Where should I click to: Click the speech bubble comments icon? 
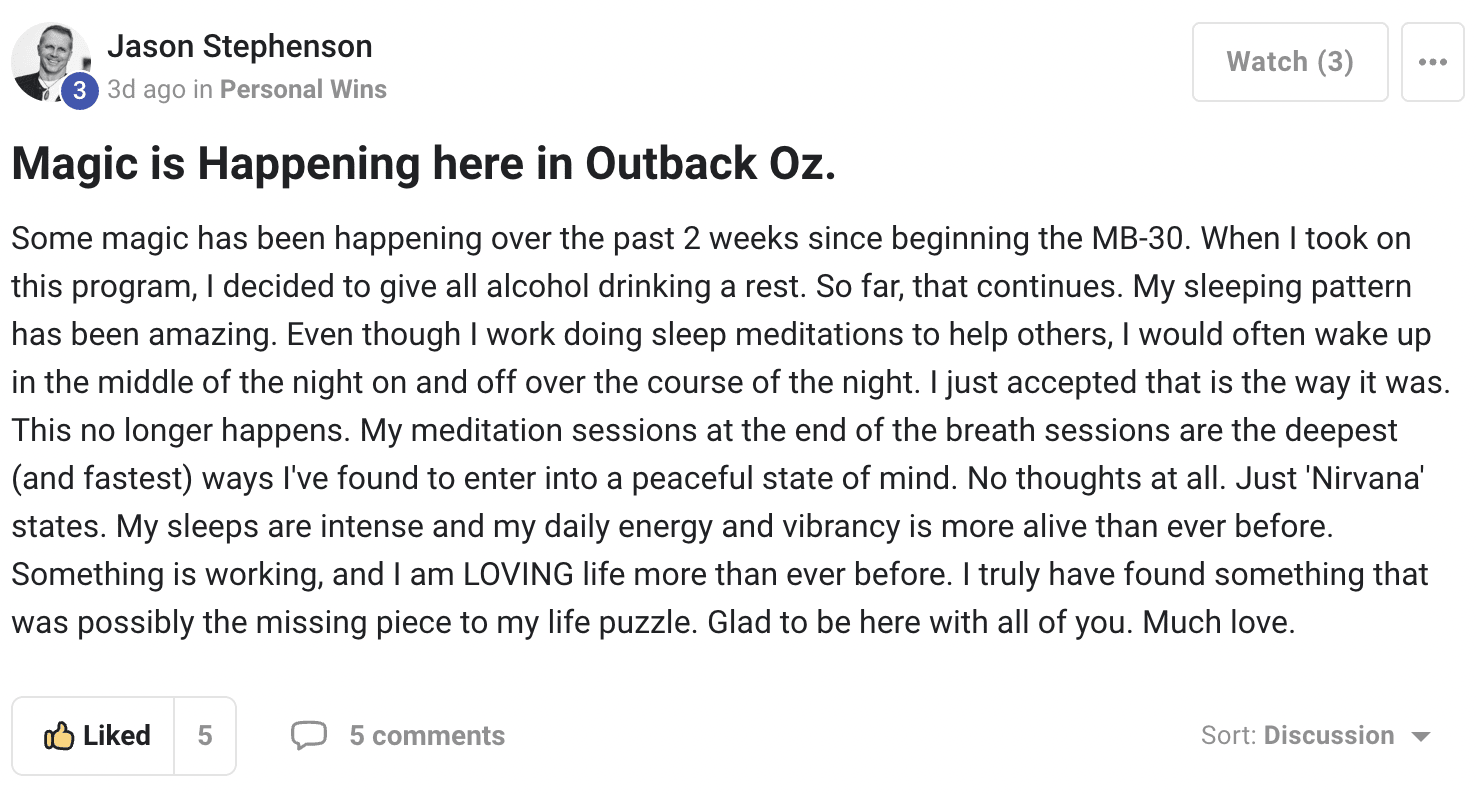pos(309,736)
